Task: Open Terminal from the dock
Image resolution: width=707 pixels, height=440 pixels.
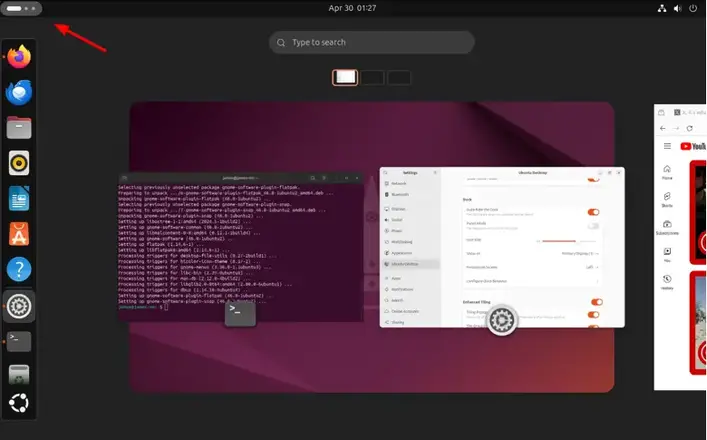Action: pos(19,341)
